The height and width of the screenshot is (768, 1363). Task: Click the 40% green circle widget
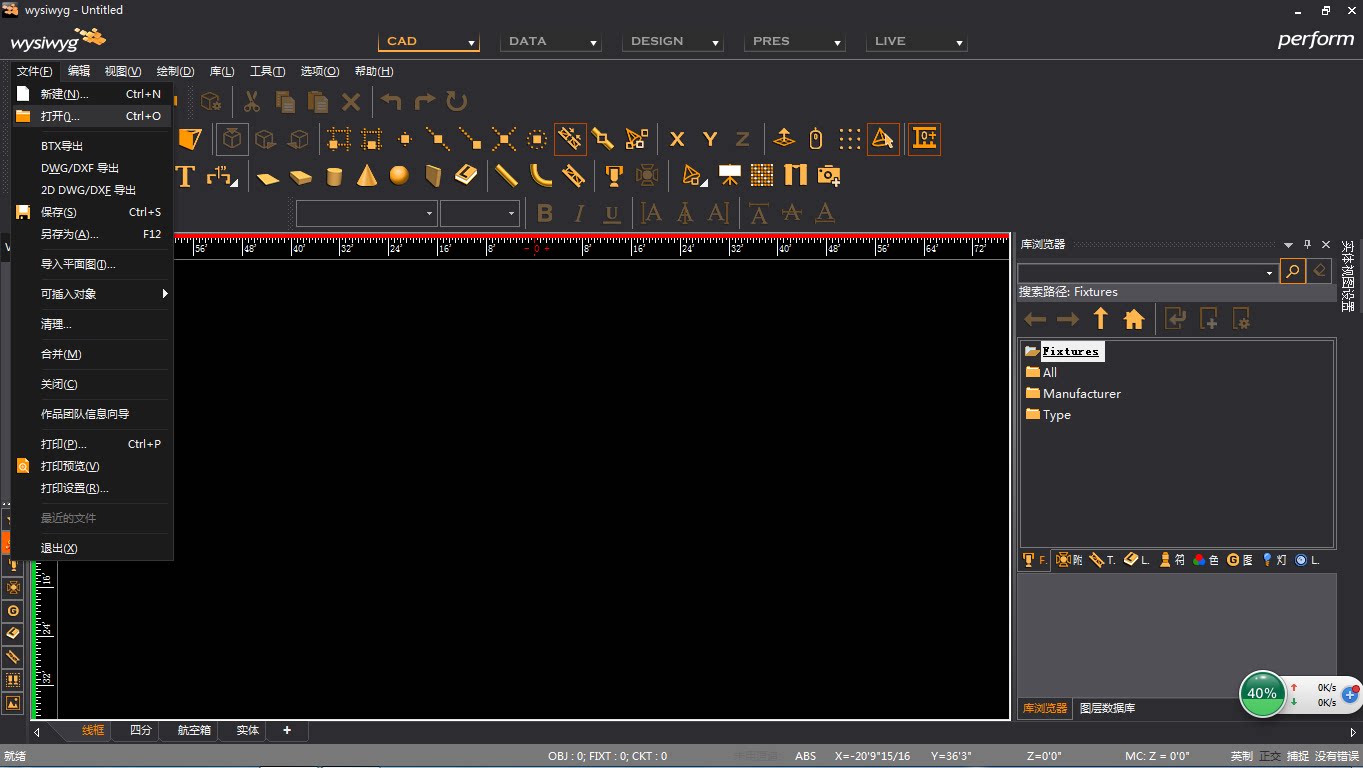[x=1262, y=694]
